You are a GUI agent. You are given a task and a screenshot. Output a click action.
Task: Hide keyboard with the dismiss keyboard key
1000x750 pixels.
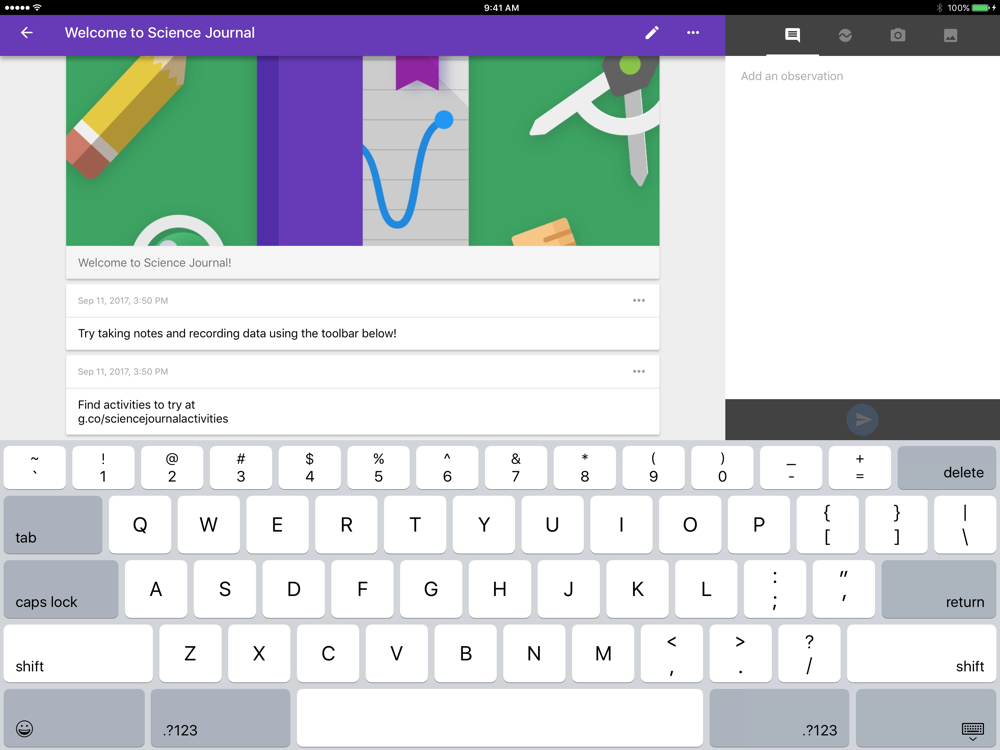pos(925,717)
